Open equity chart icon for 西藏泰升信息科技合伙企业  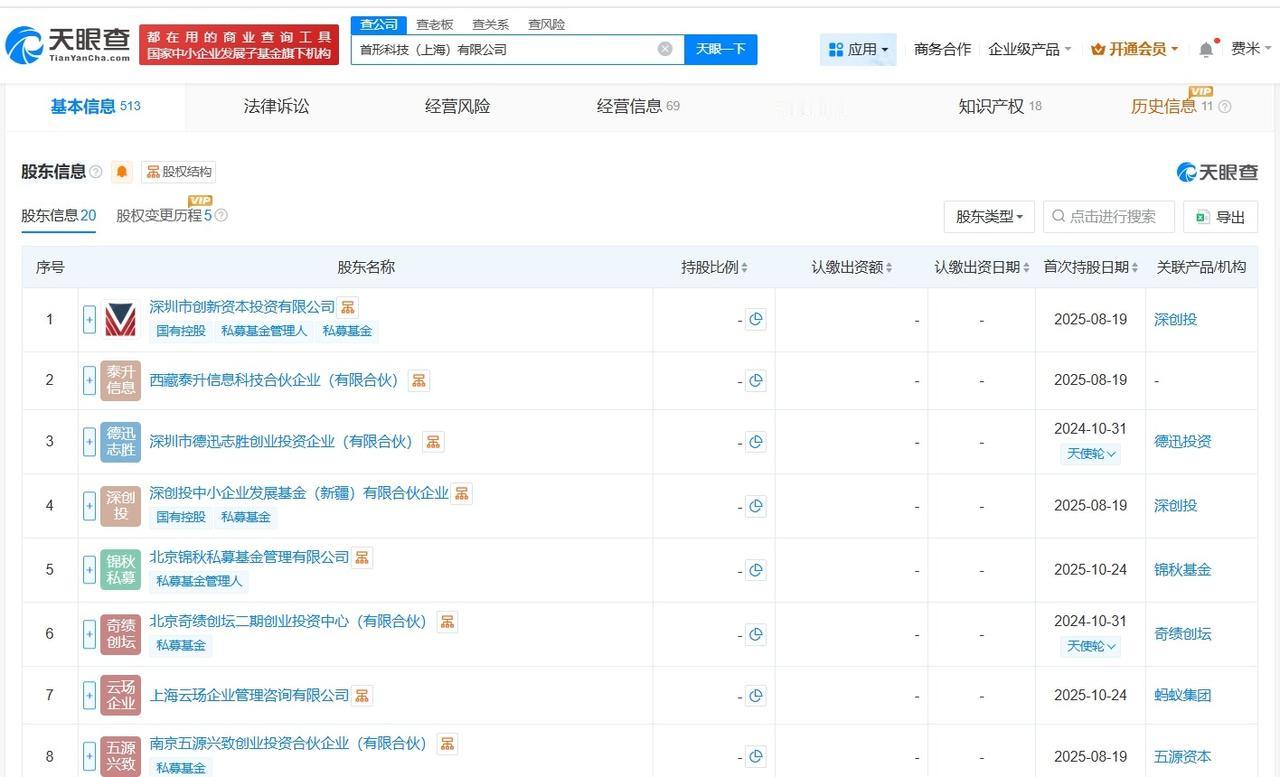click(419, 381)
